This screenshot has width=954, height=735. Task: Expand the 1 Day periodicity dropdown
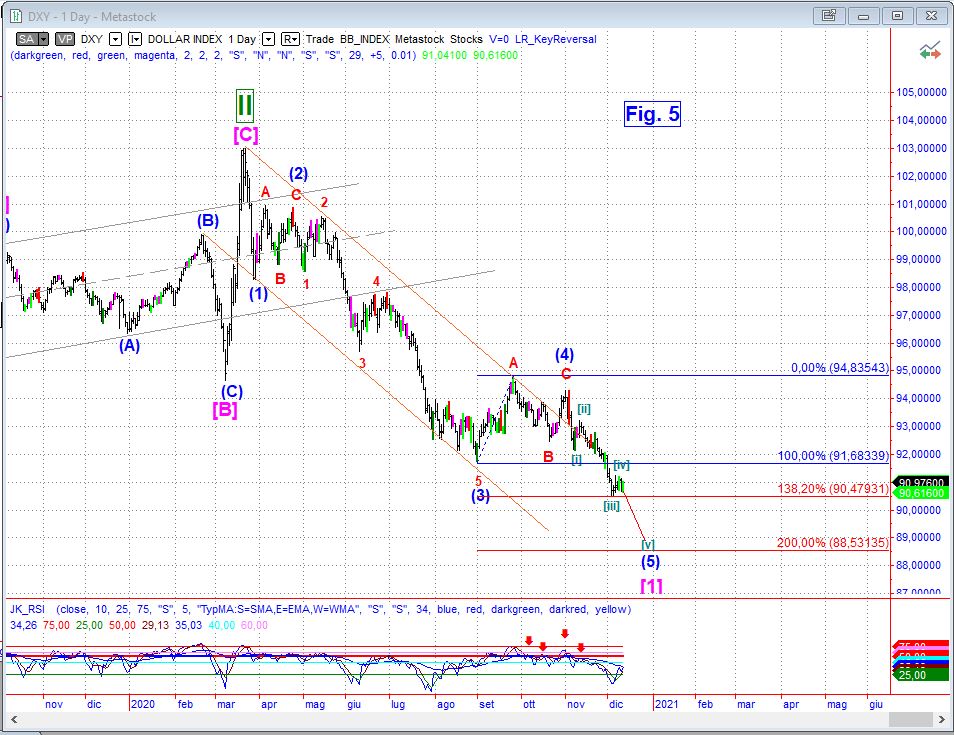[x=268, y=39]
